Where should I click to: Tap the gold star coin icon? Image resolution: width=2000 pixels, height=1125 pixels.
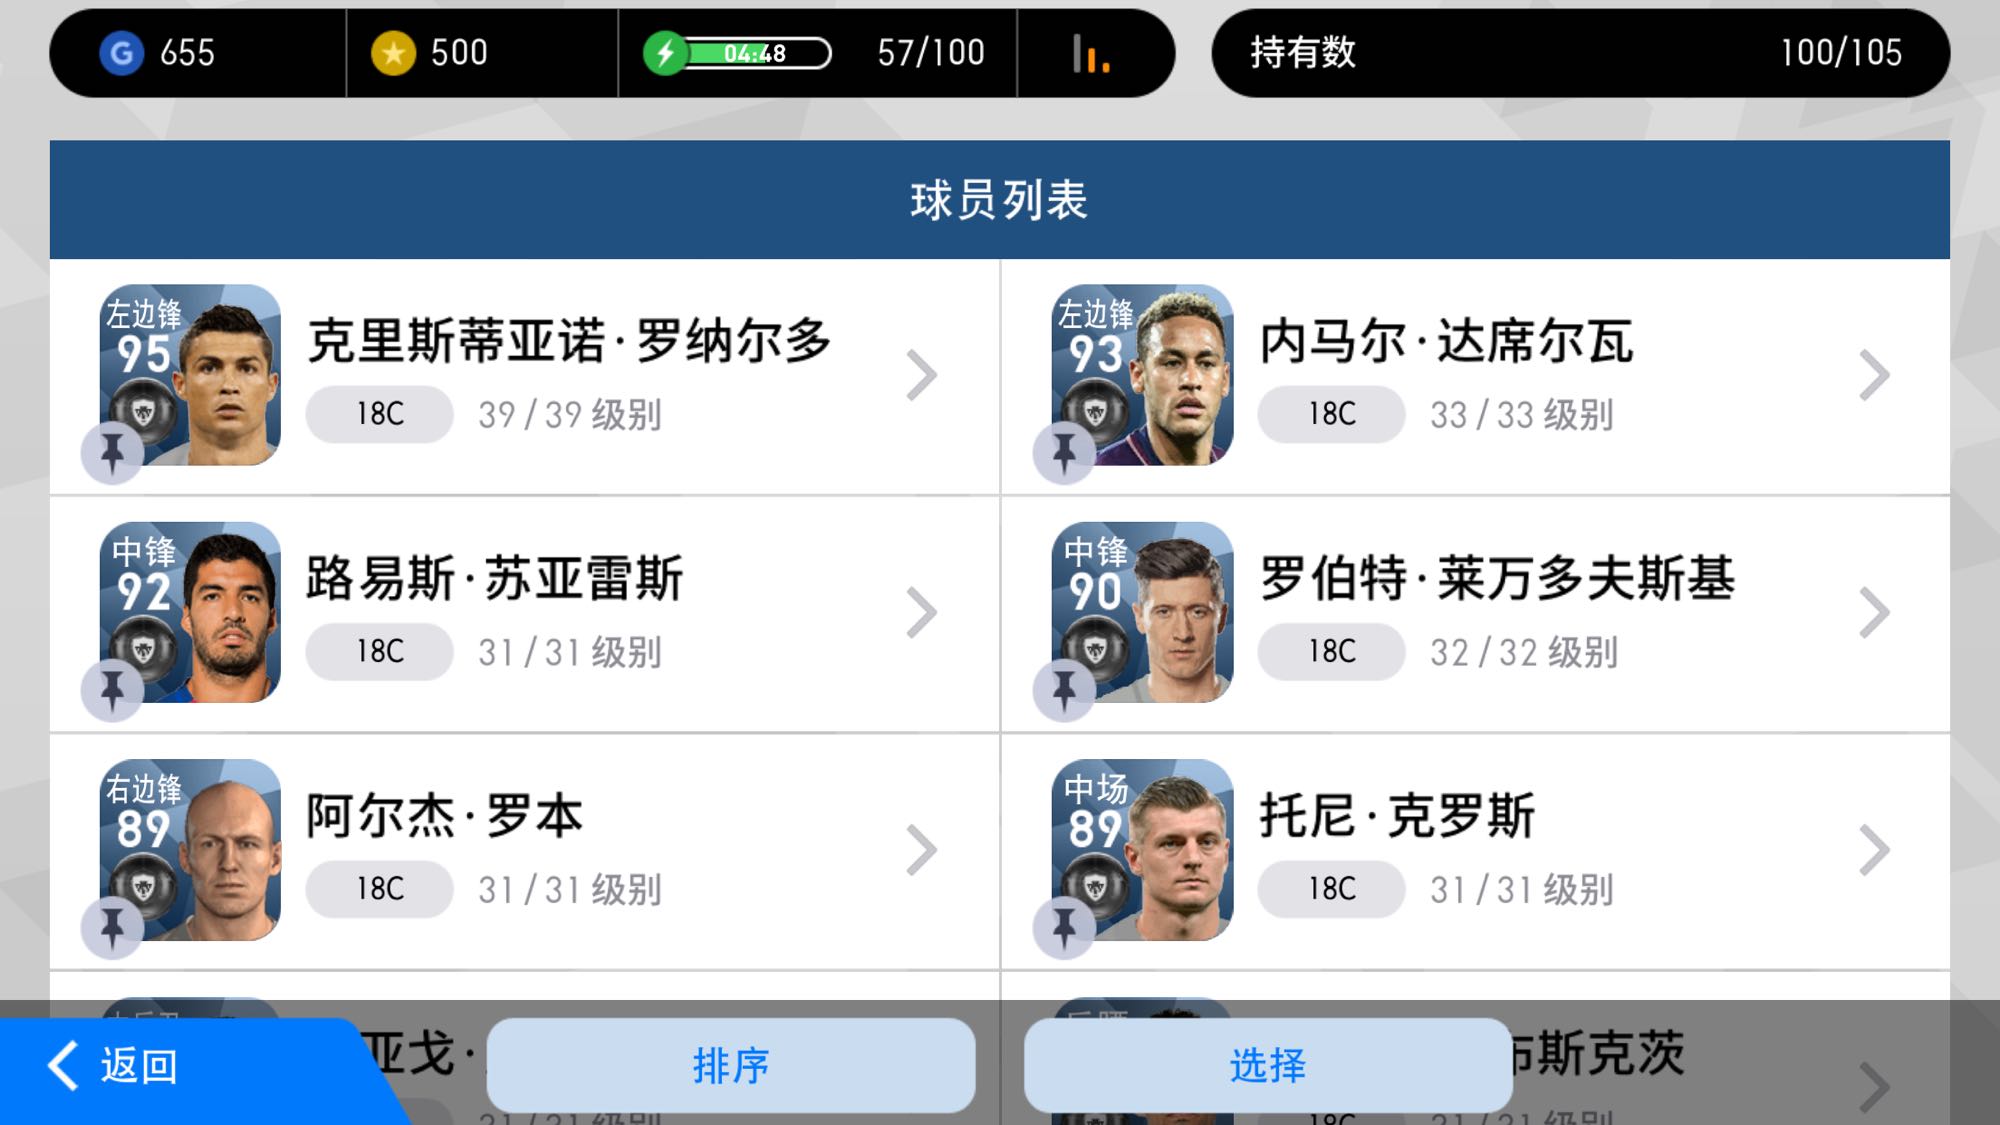394,53
